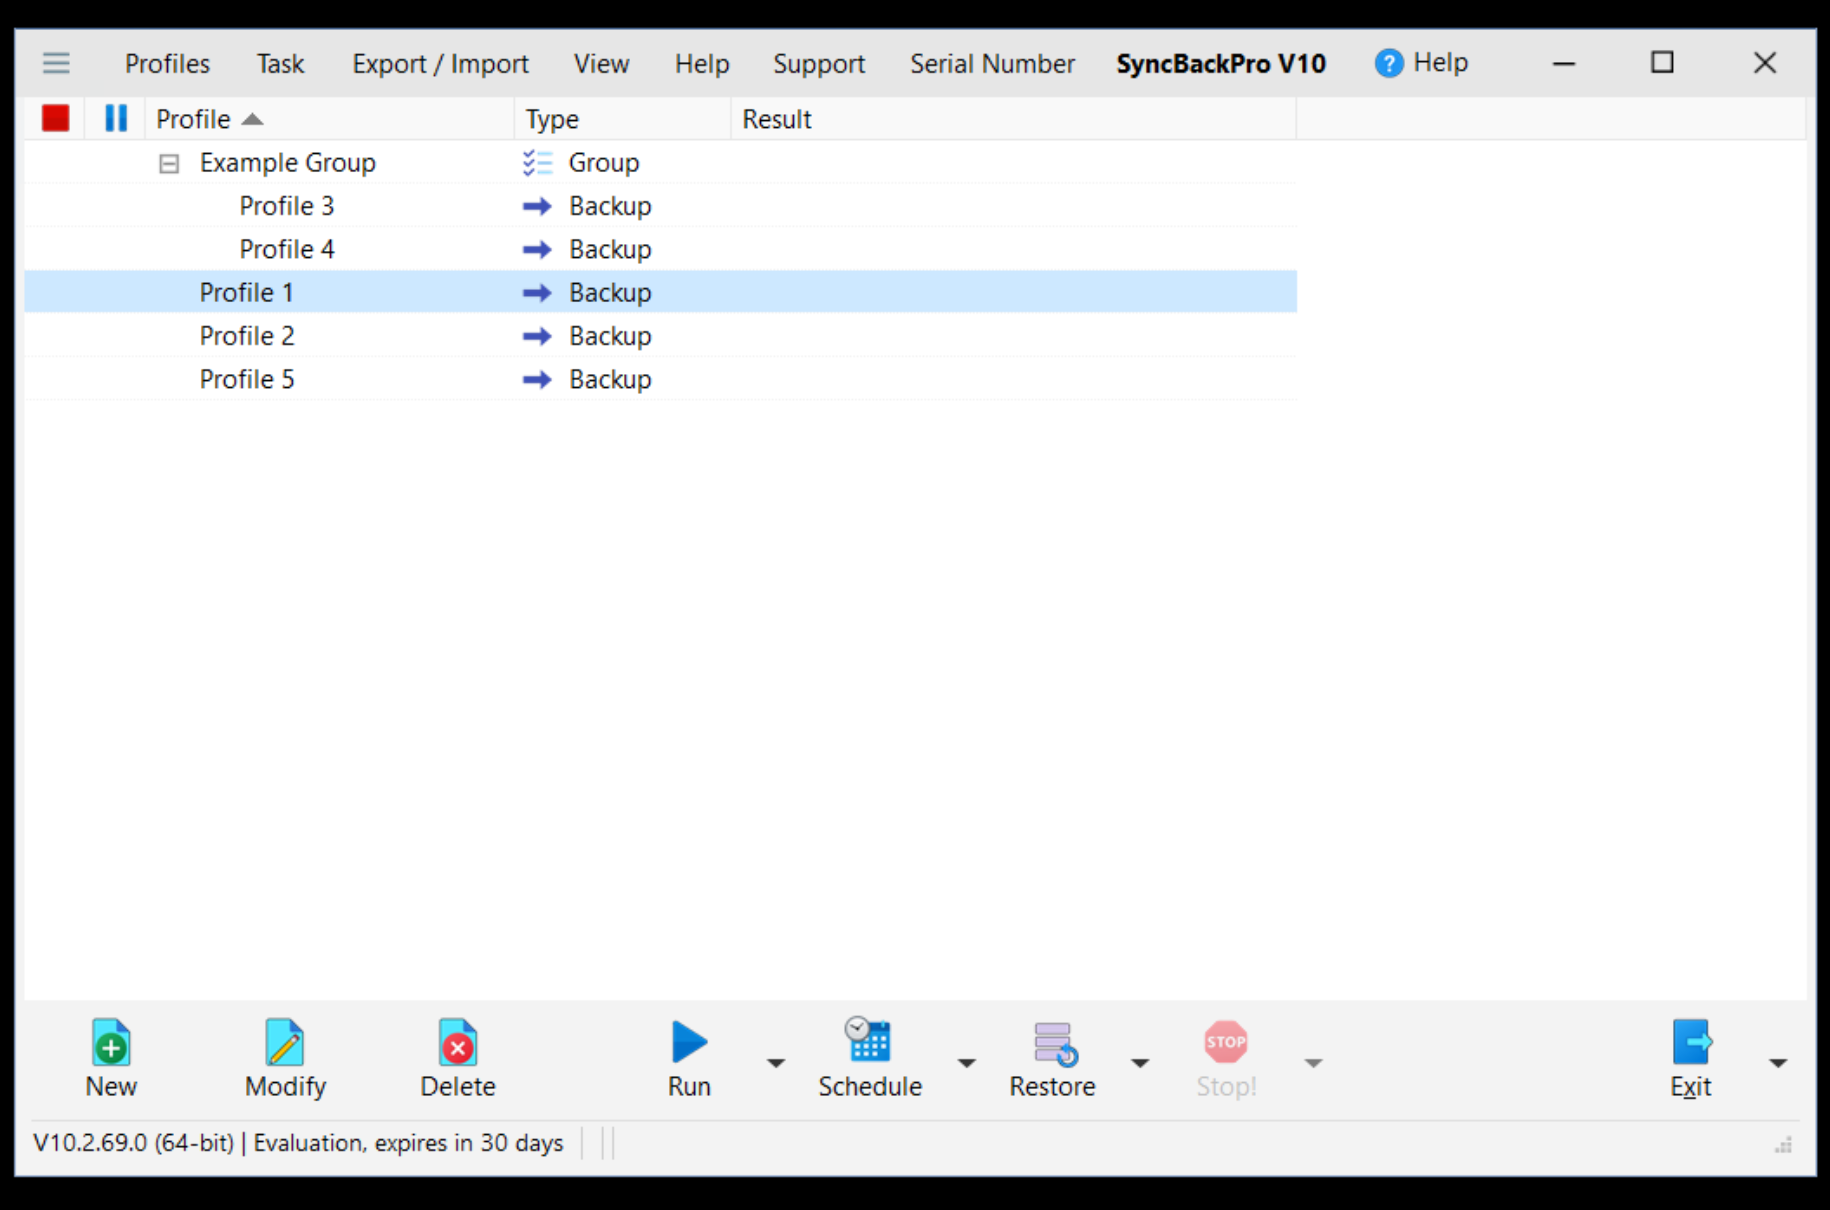1830x1210 pixels.
Task: Click the sort arrow on Profile column
Action: (253, 119)
